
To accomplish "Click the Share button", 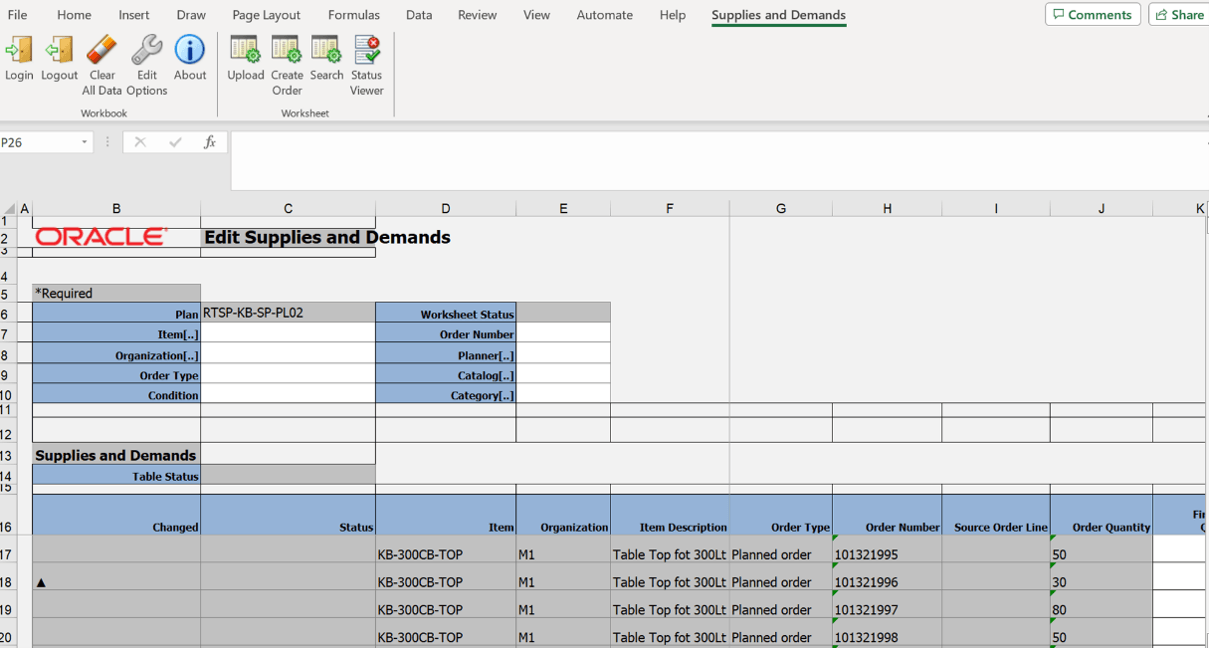I will click(x=1179, y=14).
